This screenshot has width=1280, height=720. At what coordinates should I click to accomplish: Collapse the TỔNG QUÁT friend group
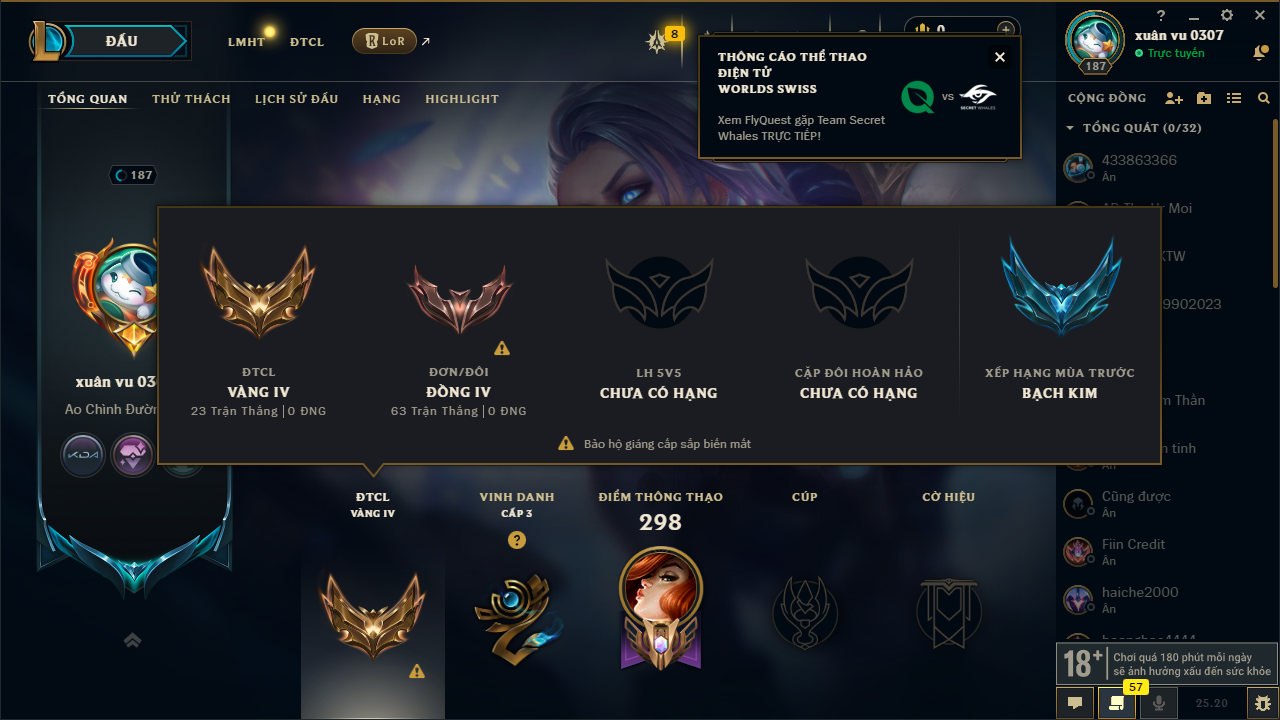(1070, 128)
